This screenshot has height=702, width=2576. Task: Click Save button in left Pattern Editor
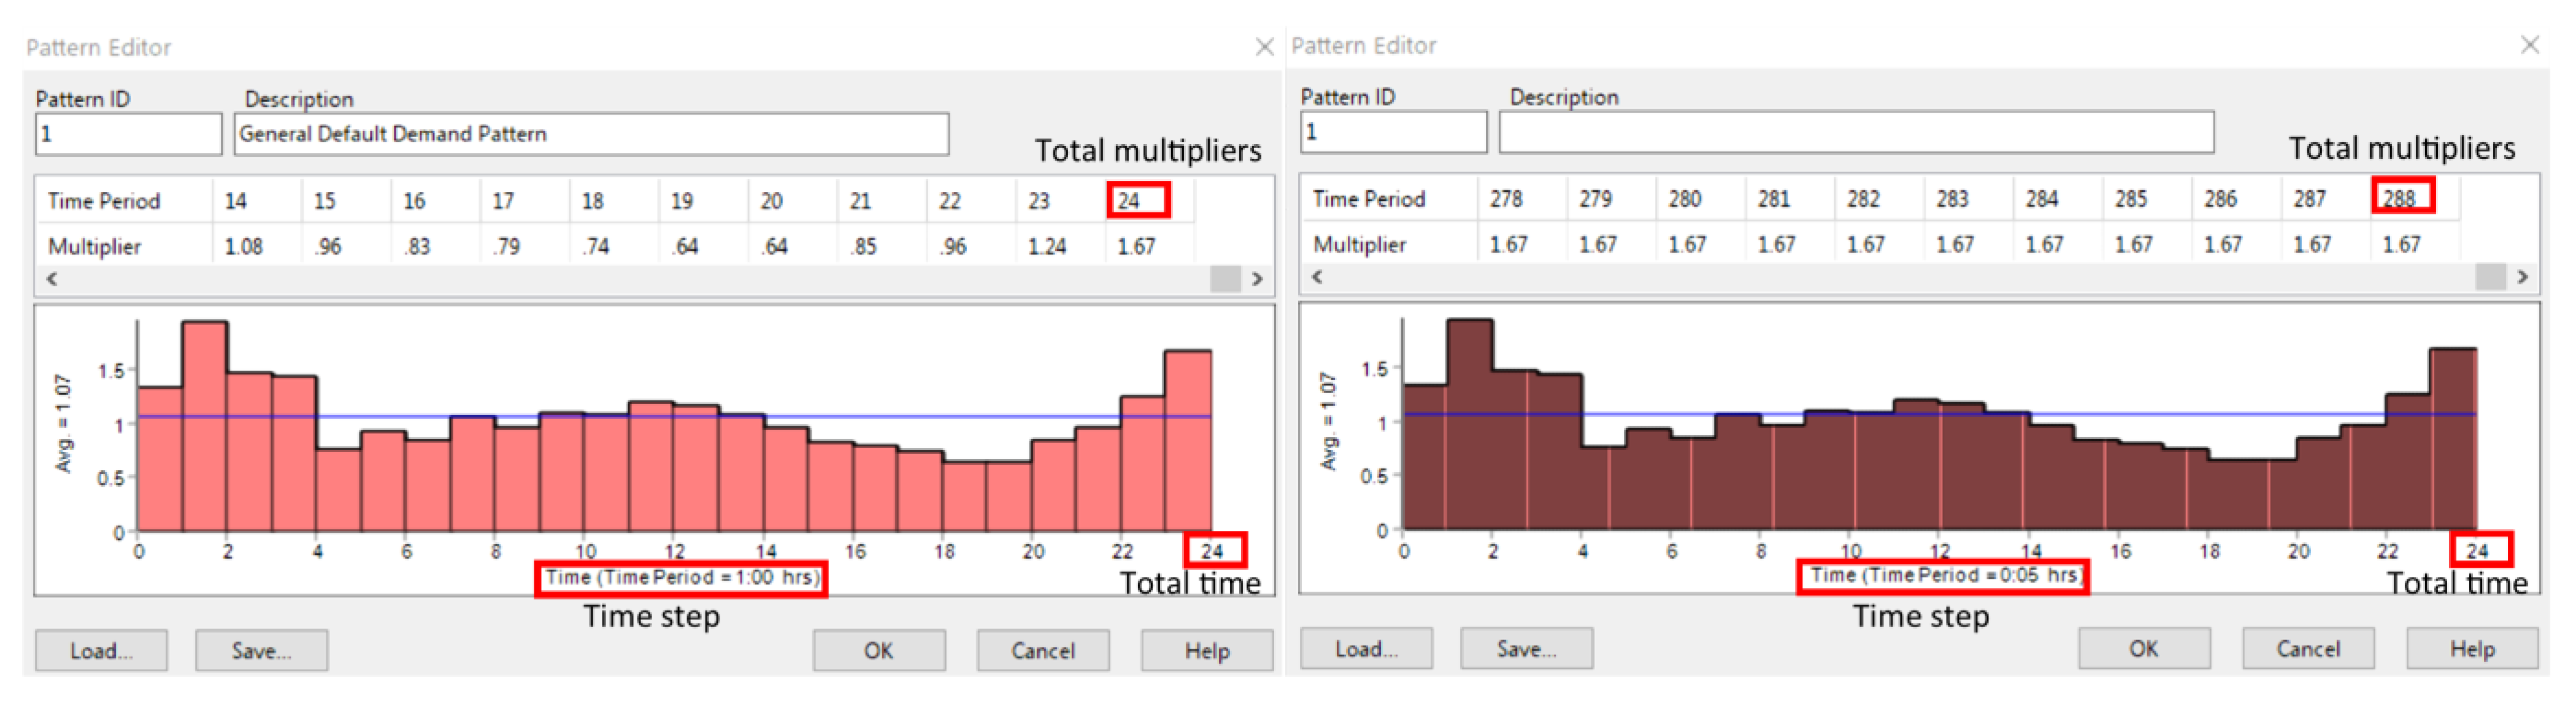coord(261,650)
